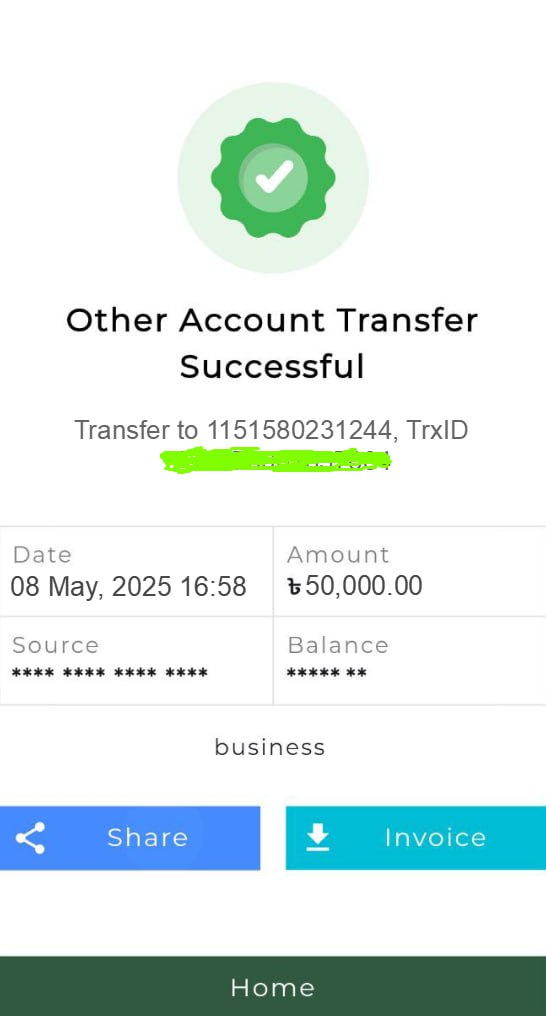The width and height of the screenshot is (546, 1016).
Task: Tap the ৳50,000.00 amount value
Action: (355, 586)
